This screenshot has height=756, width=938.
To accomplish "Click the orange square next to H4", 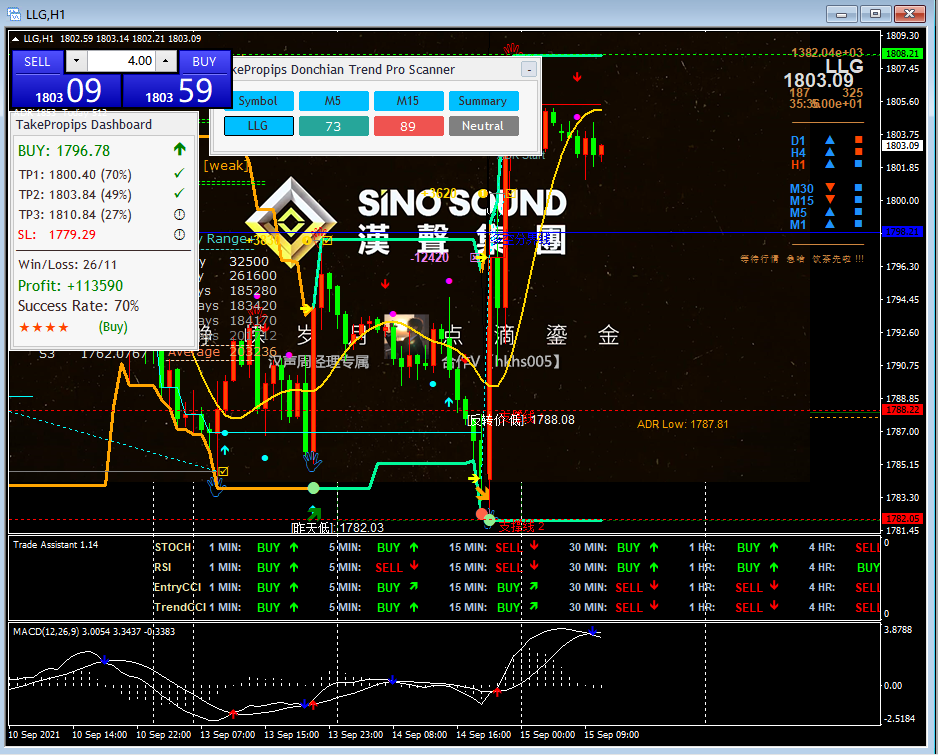I will [x=858, y=152].
